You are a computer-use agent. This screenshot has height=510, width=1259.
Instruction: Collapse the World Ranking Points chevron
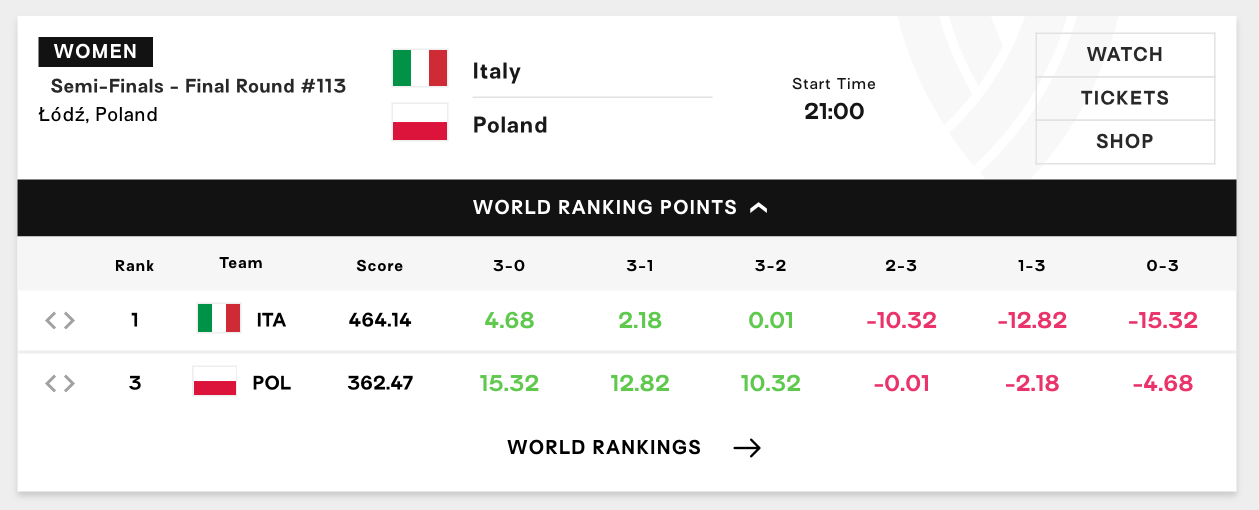coord(759,208)
